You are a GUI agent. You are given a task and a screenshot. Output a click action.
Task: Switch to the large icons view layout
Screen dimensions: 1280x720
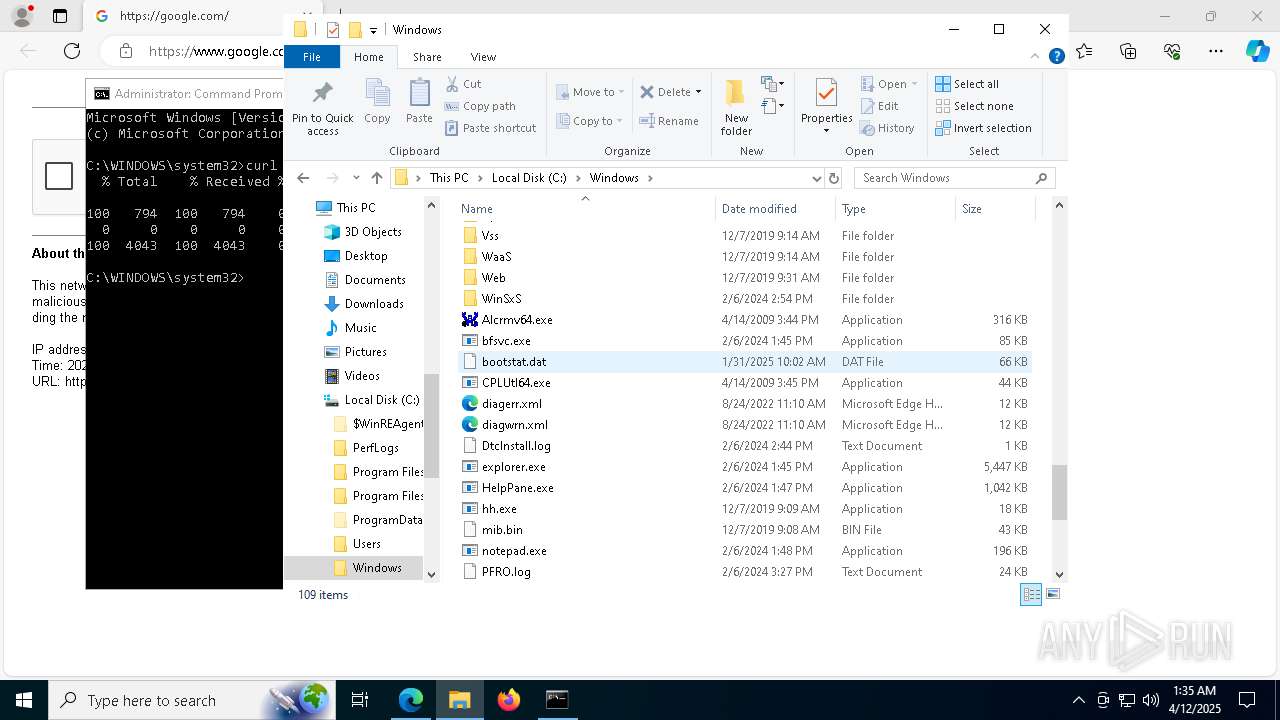pyautogui.click(x=1052, y=594)
